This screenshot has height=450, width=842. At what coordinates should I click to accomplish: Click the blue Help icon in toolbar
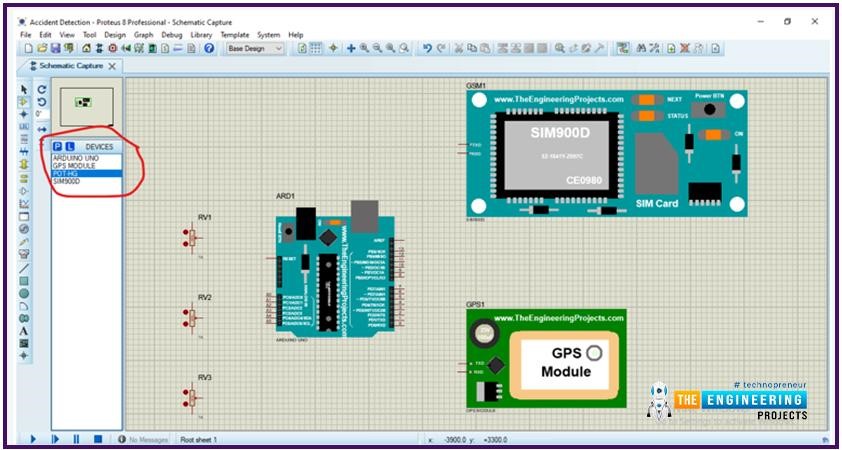[209, 48]
